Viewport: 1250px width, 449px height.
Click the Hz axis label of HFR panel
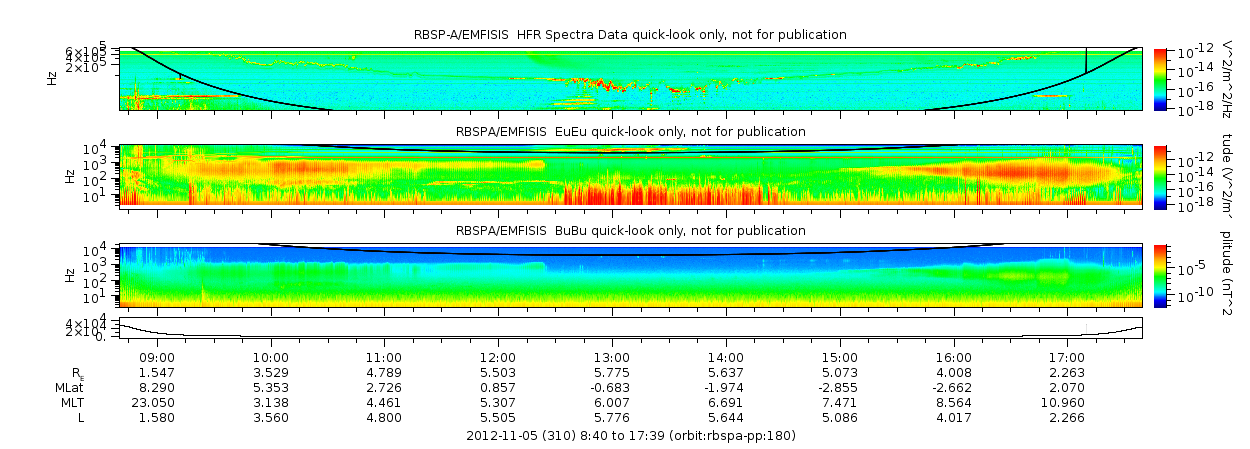(52, 78)
